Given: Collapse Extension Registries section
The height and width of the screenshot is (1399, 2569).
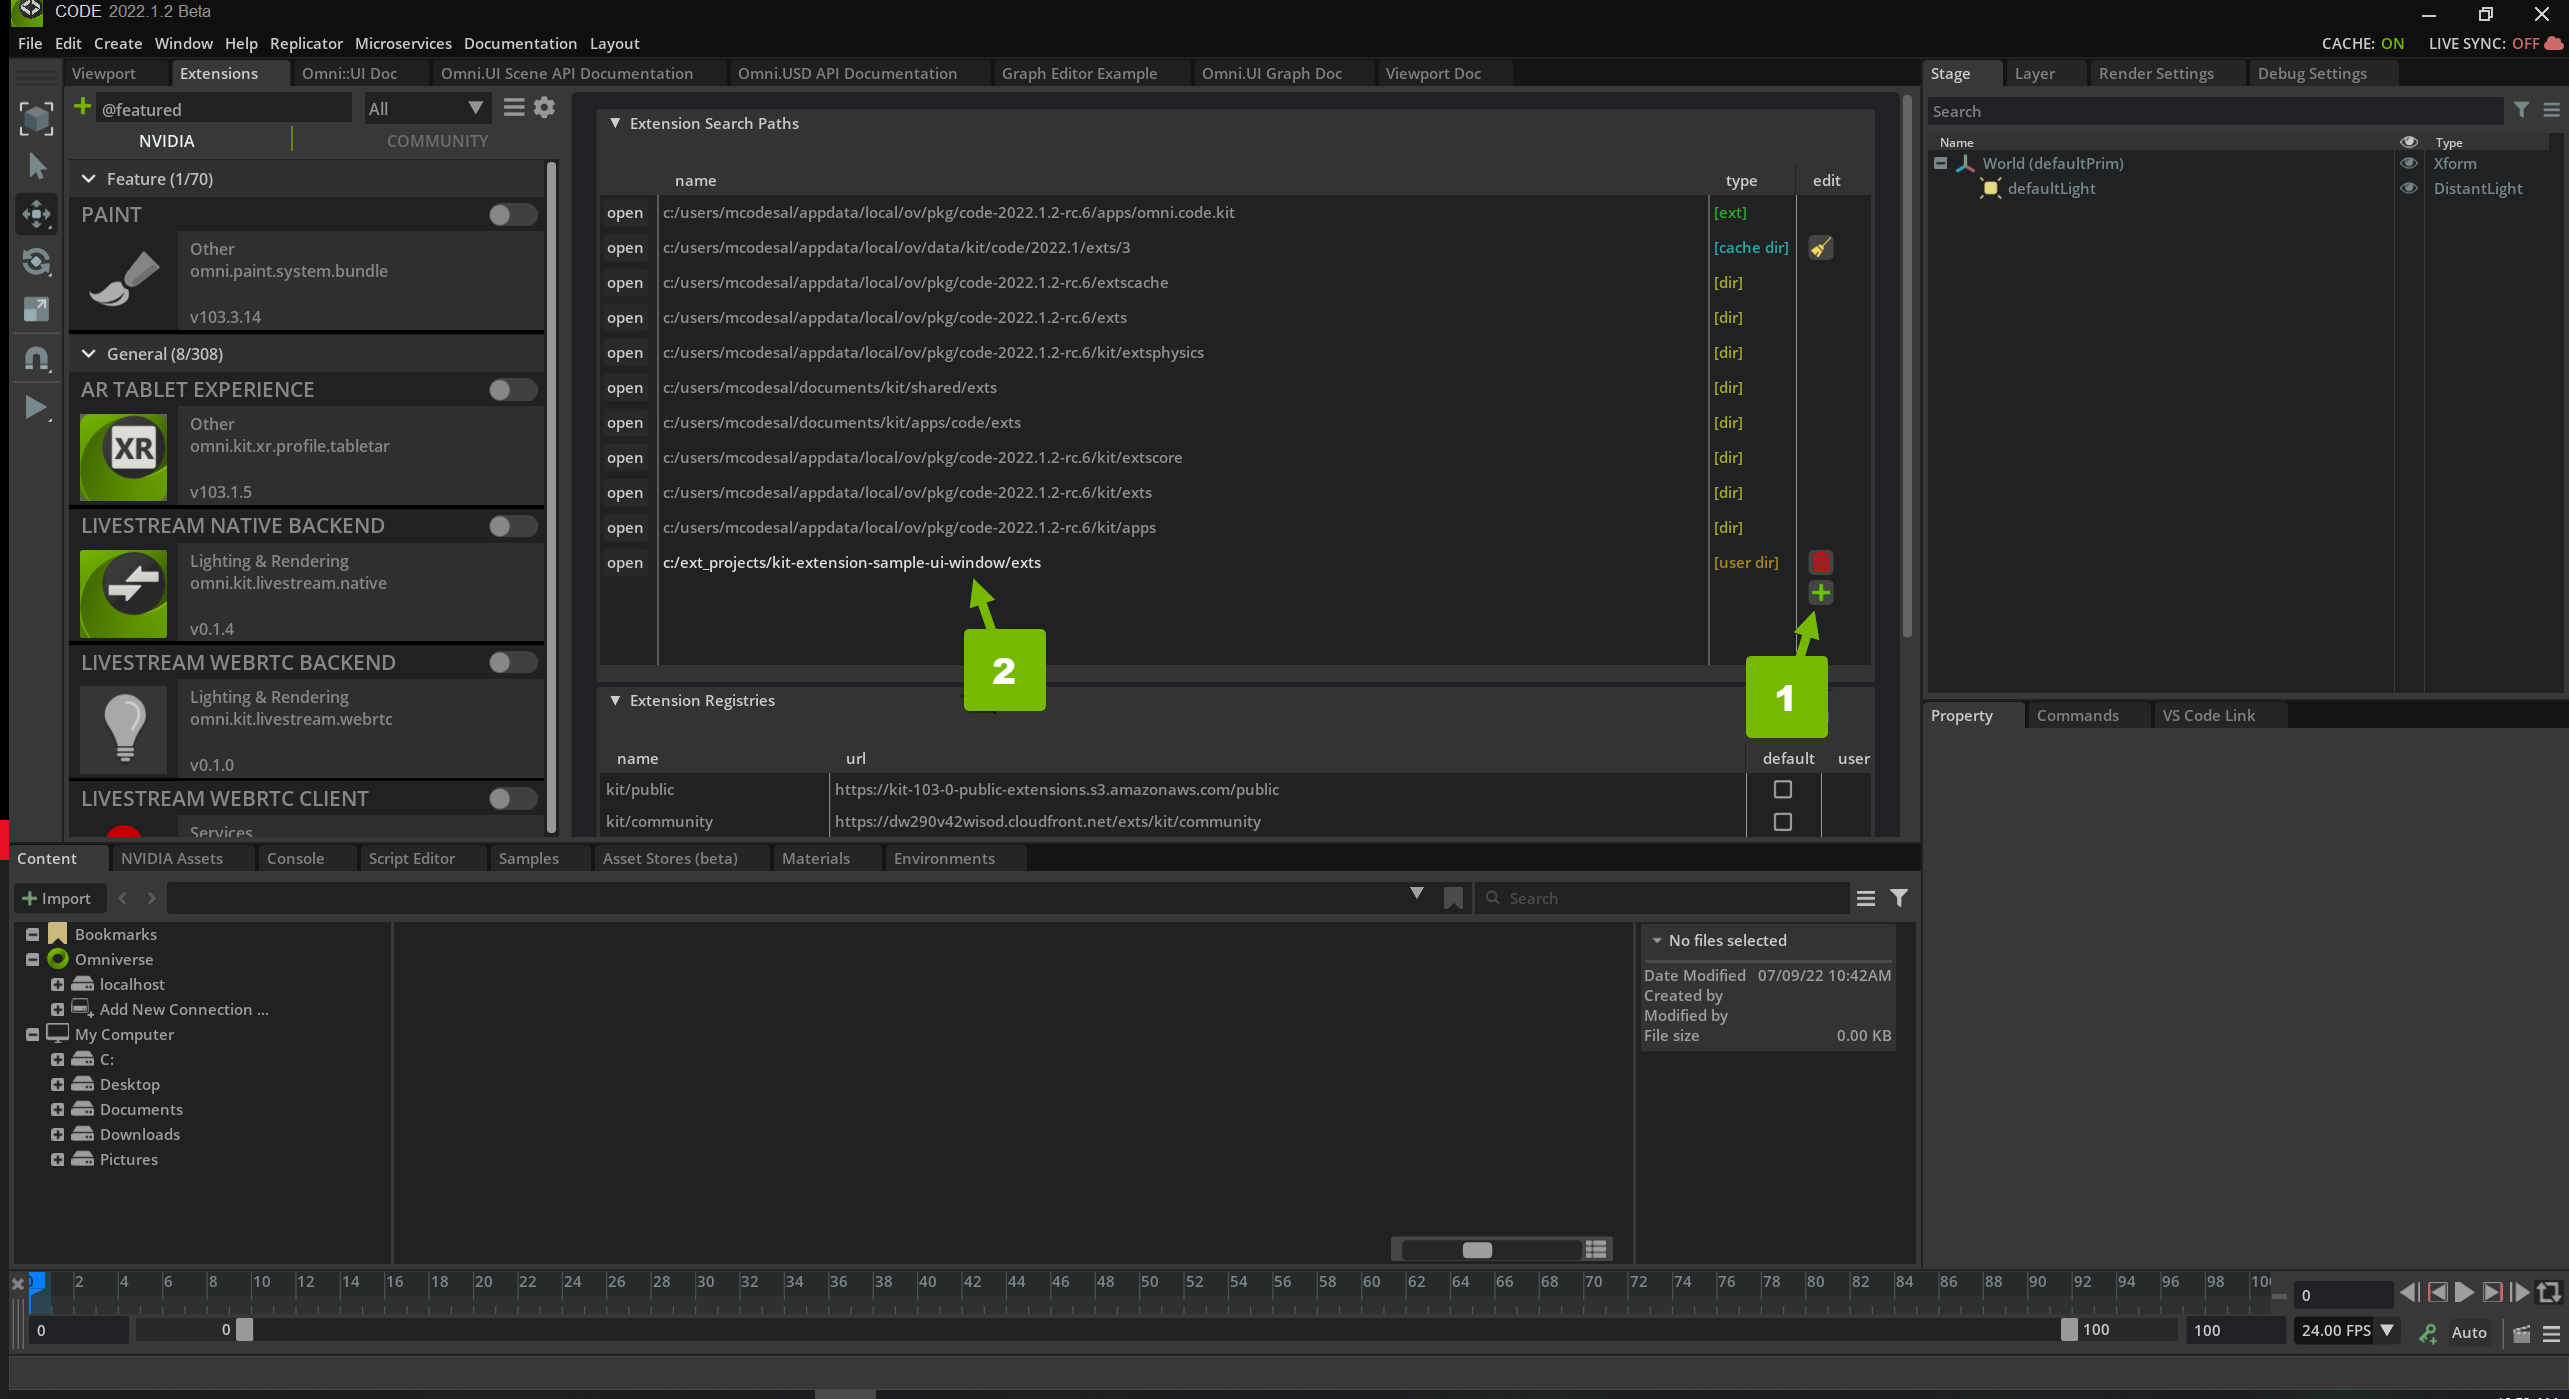Looking at the screenshot, I should (x=615, y=701).
